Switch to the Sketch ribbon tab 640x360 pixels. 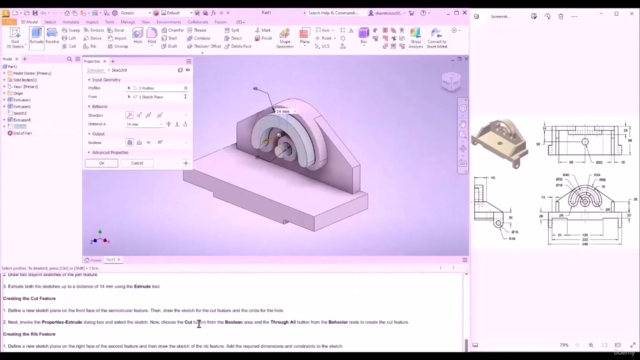click(50, 22)
